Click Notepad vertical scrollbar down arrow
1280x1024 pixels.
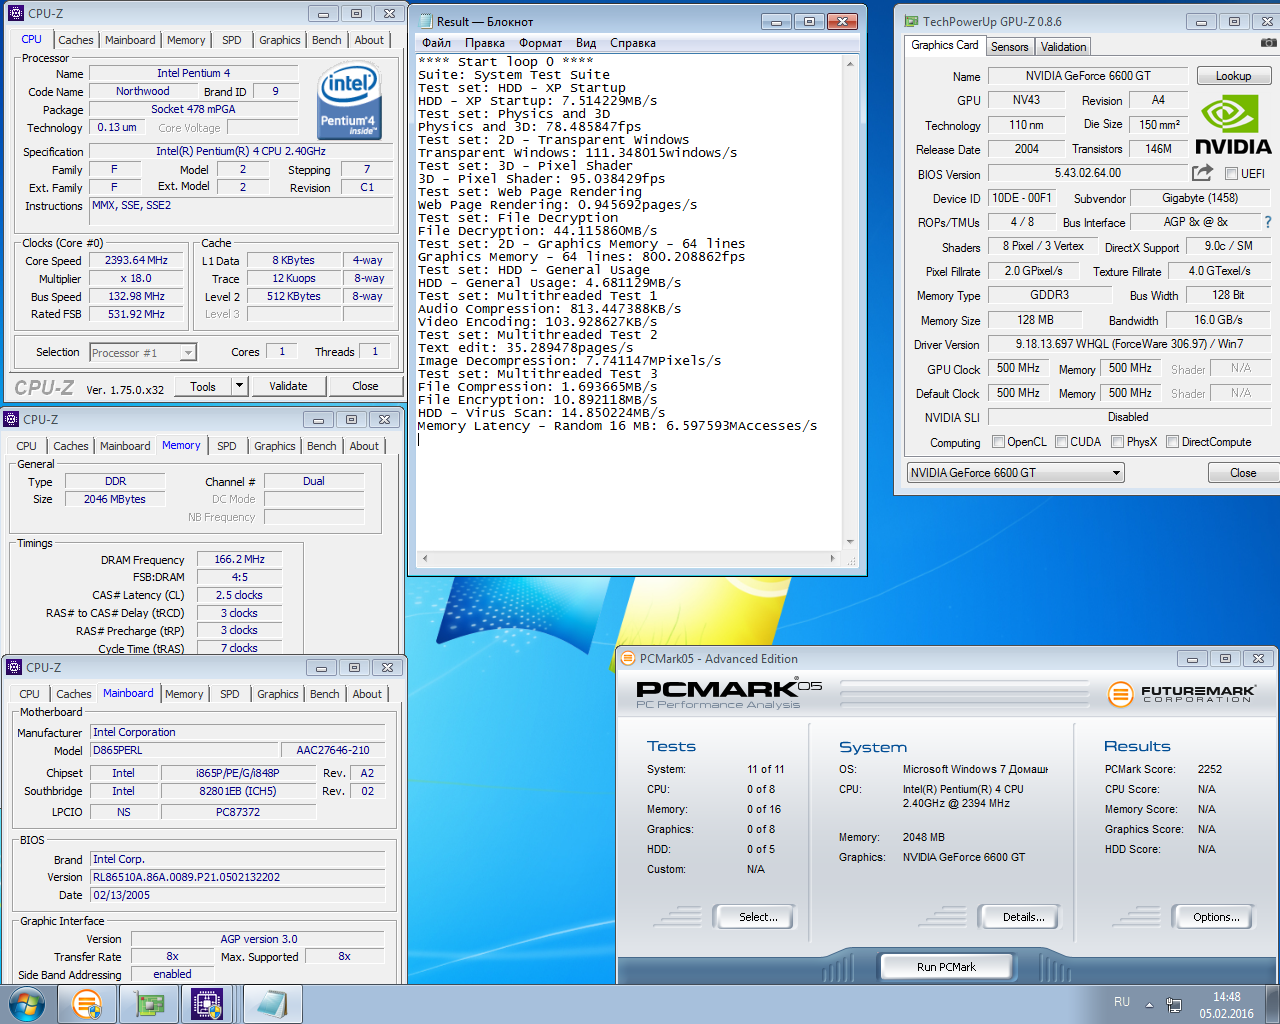pos(850,542)
